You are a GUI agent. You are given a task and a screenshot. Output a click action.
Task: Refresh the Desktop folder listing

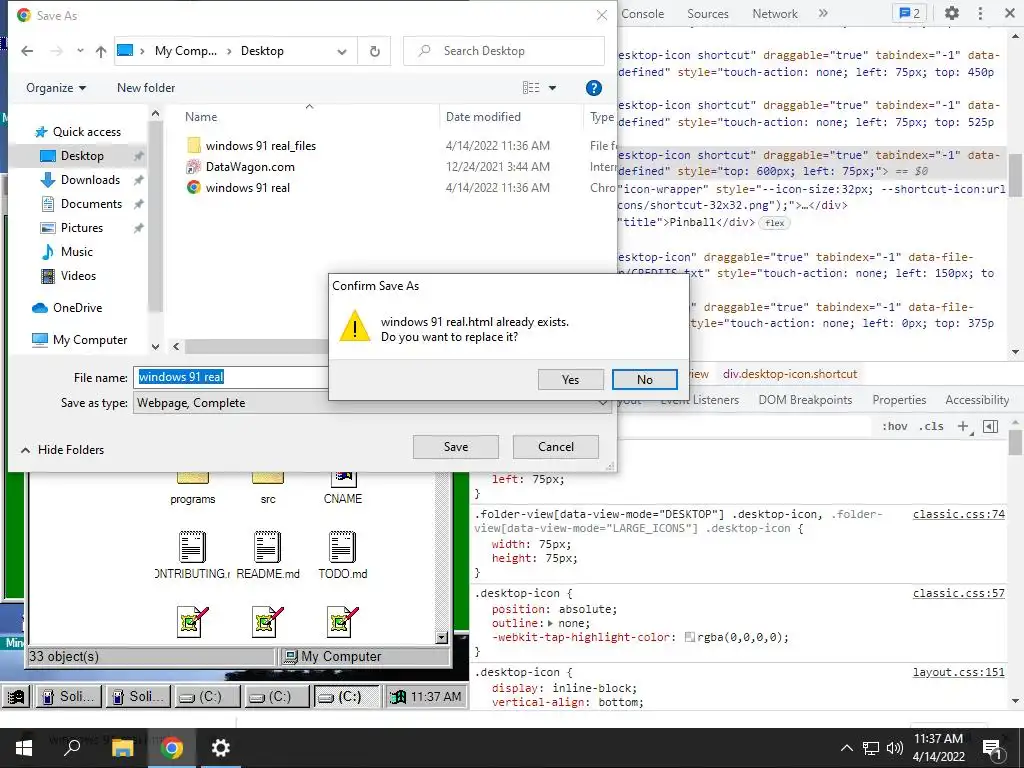click(375, 51)
